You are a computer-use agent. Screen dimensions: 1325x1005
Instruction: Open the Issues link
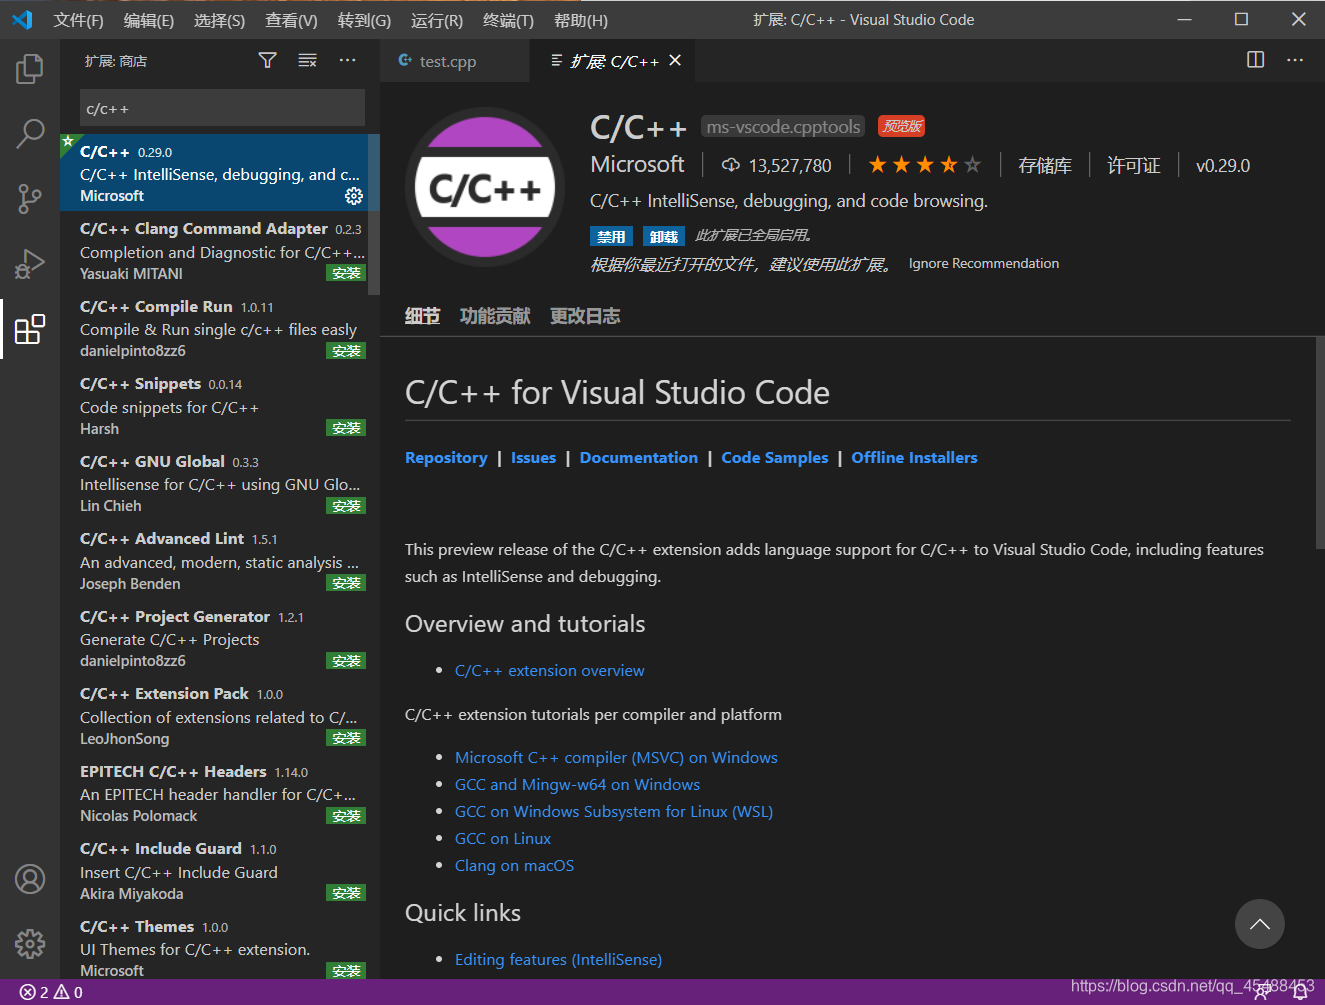coord(533,457)
